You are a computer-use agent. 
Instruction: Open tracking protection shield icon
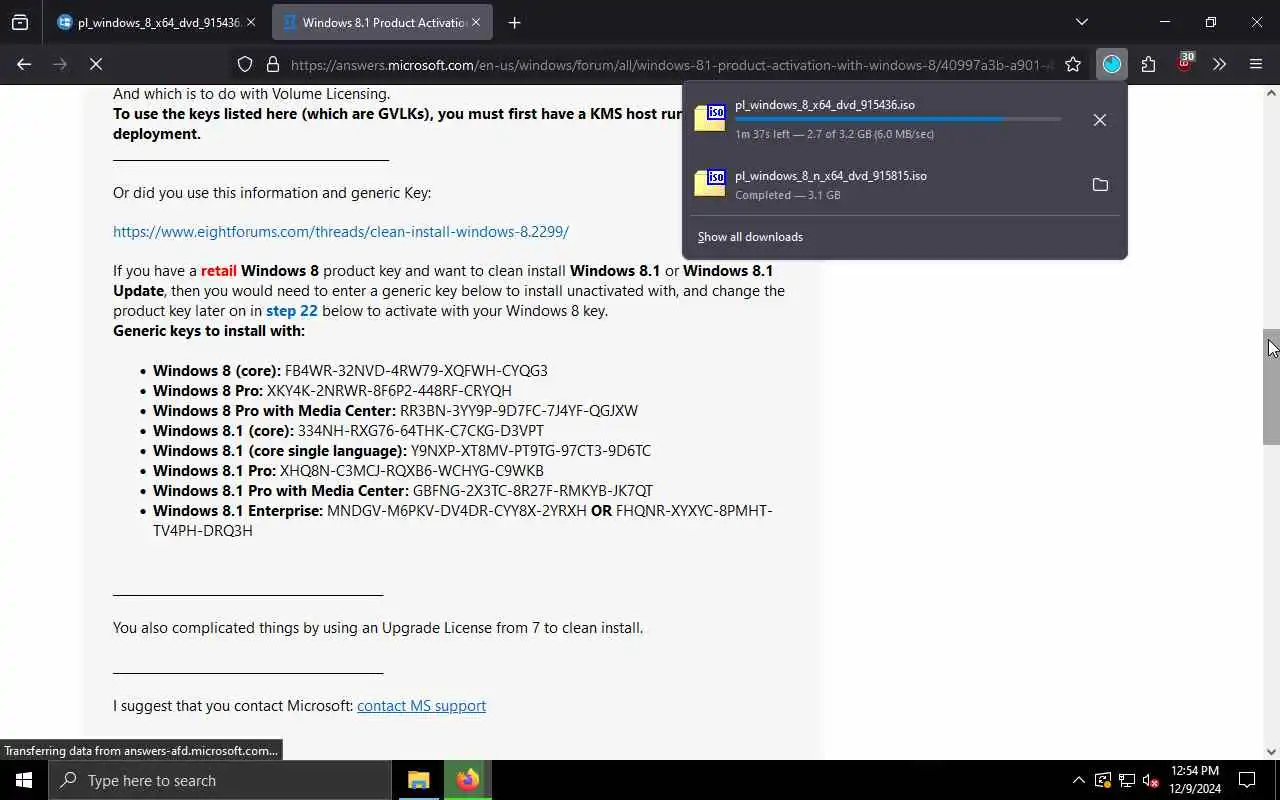[x=245, y=65]
